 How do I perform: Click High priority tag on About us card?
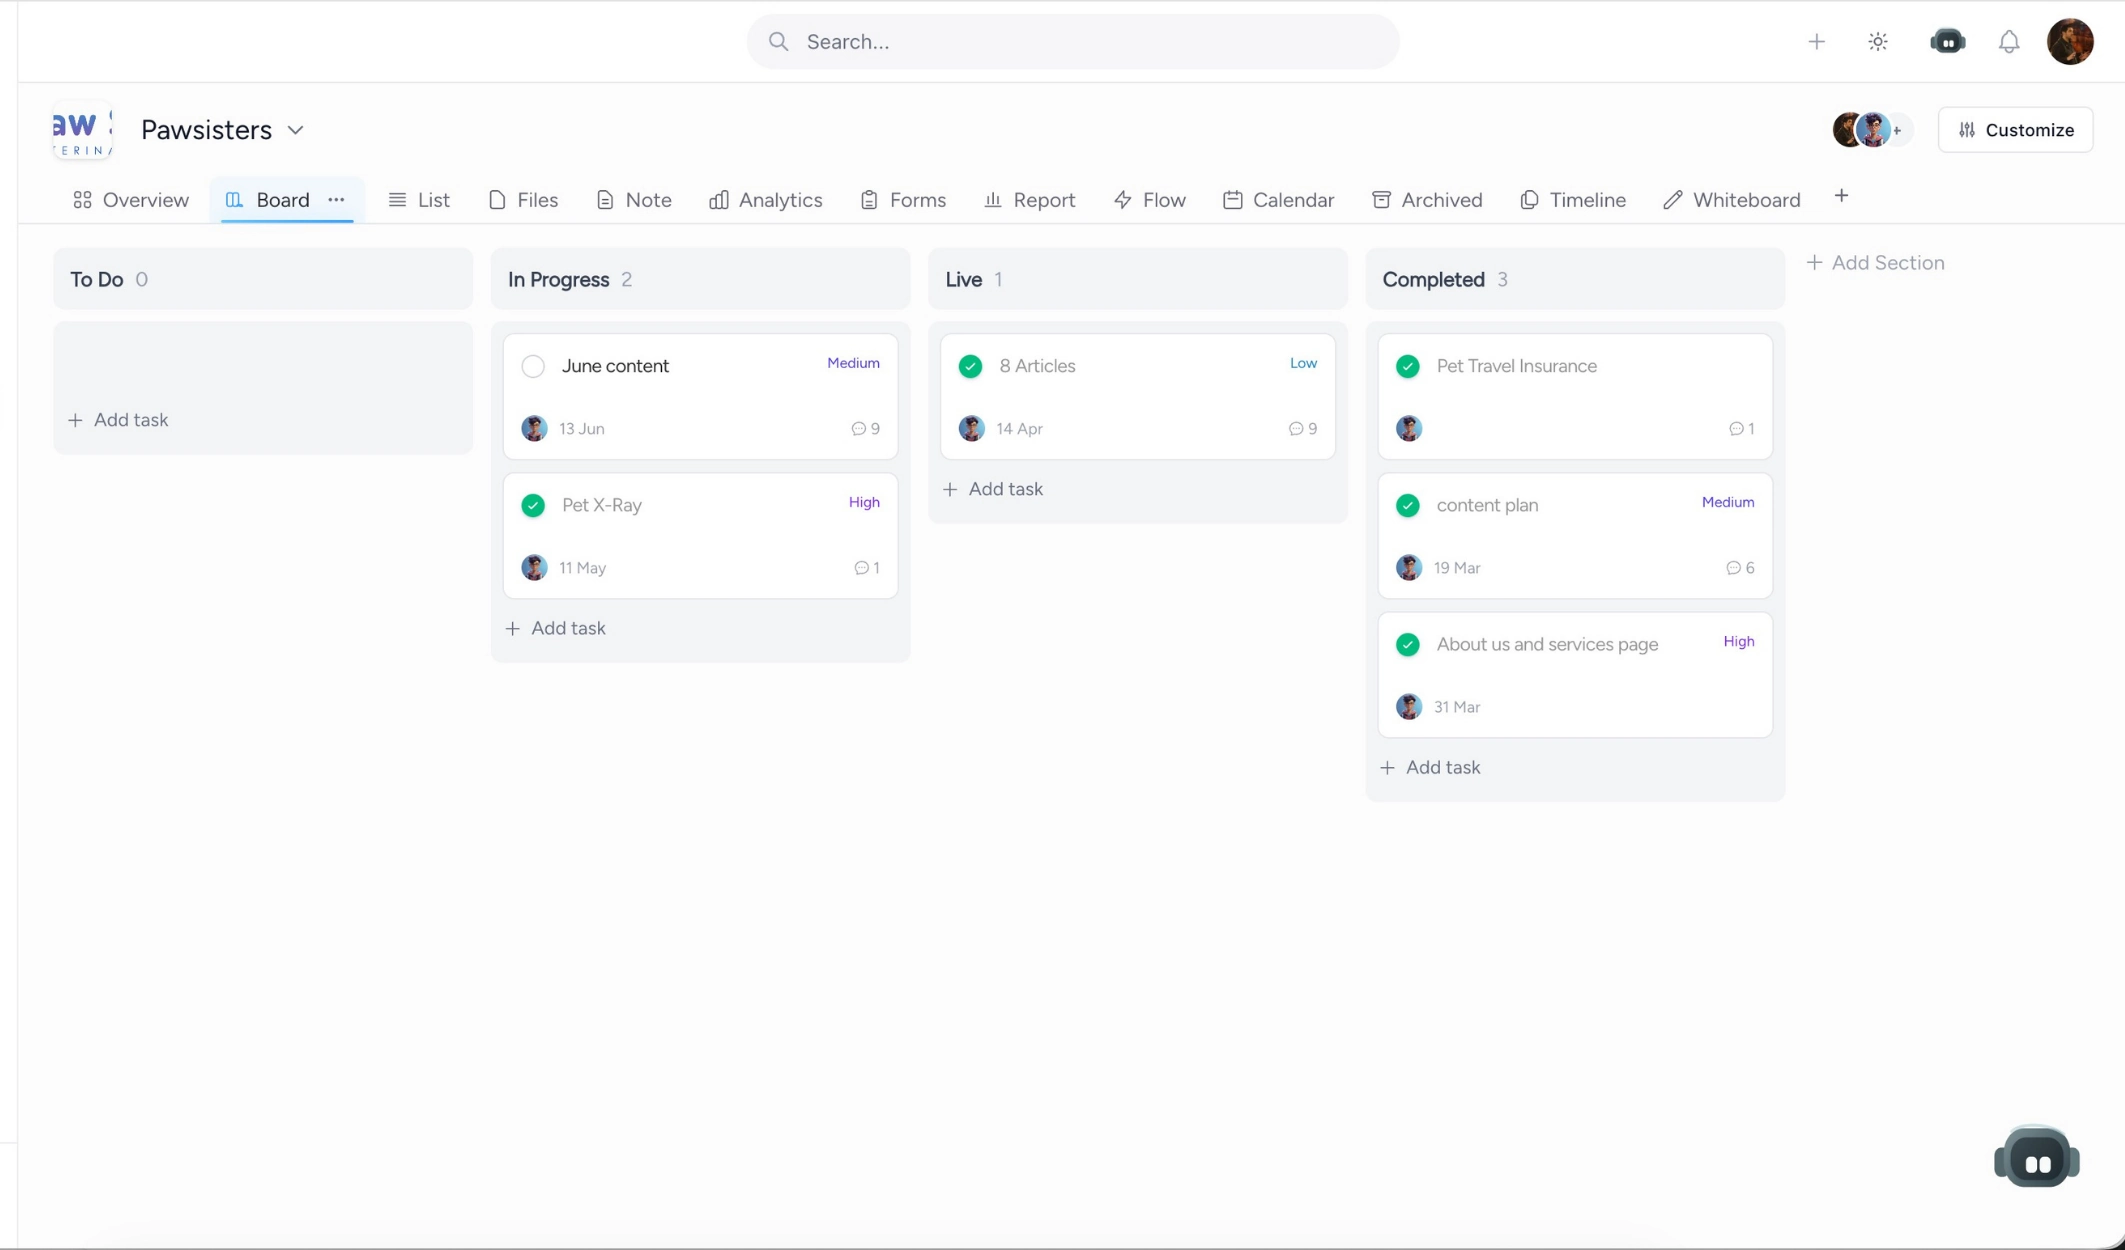point(1739,641)
